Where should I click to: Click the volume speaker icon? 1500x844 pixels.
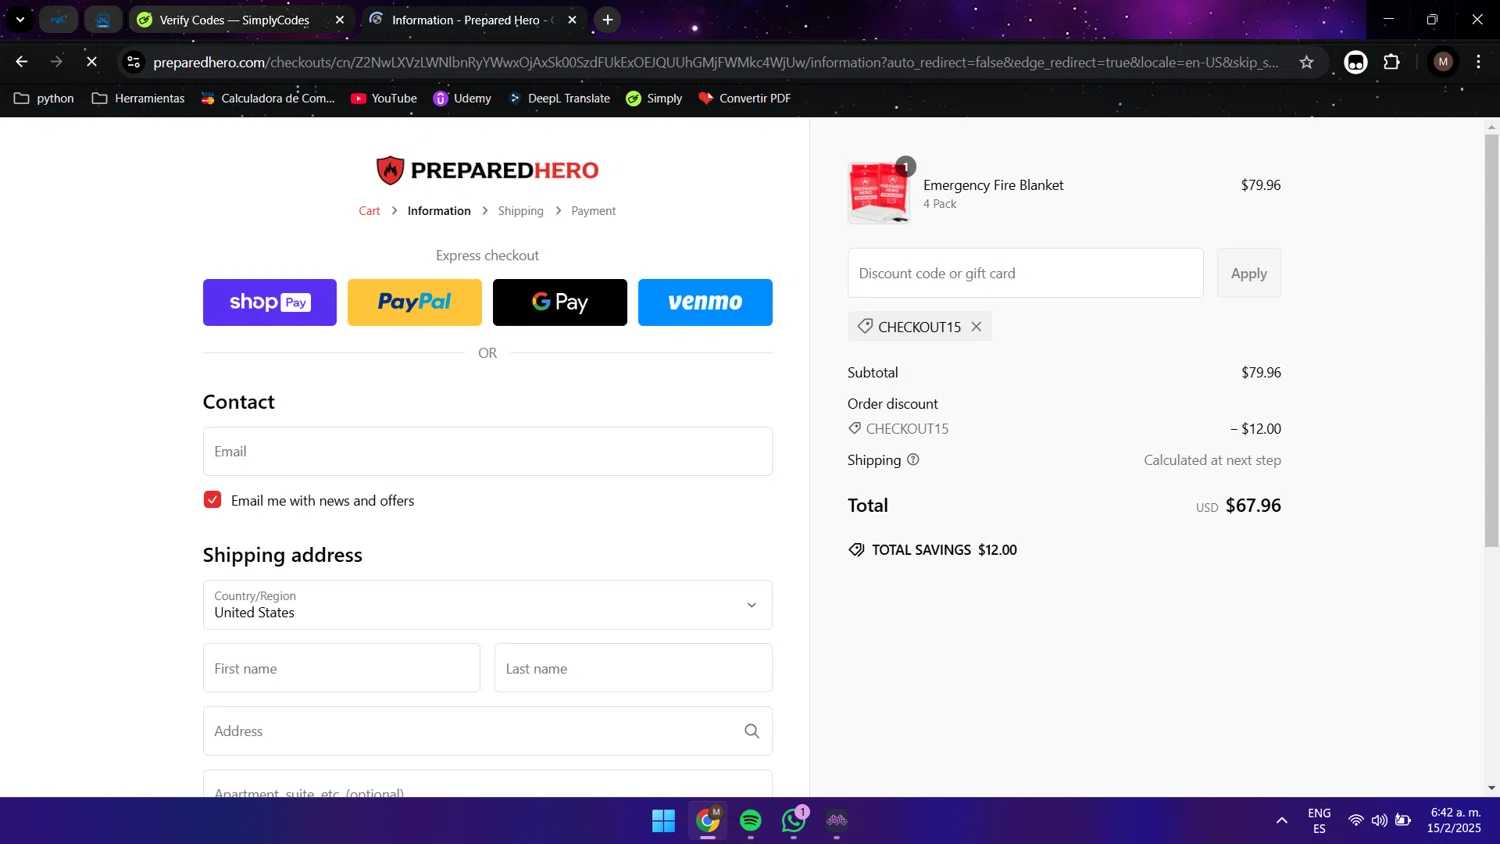tap(1379, 821)
